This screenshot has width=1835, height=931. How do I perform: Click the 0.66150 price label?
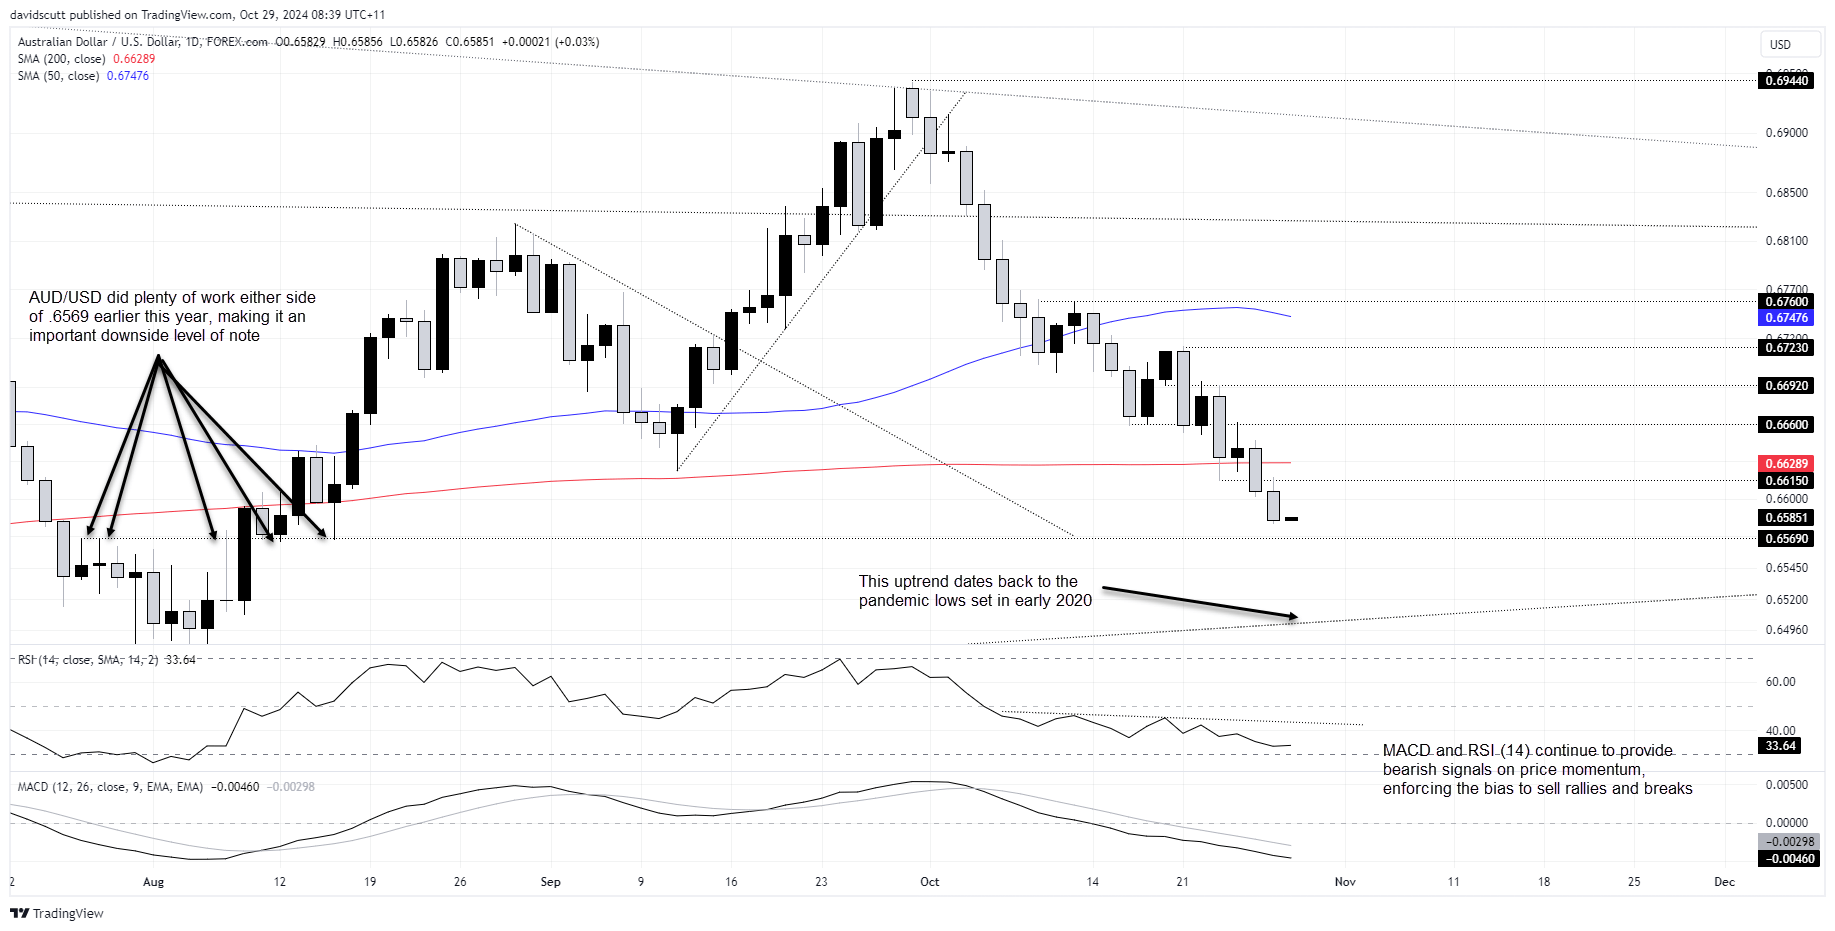[x=1786, y=481]
